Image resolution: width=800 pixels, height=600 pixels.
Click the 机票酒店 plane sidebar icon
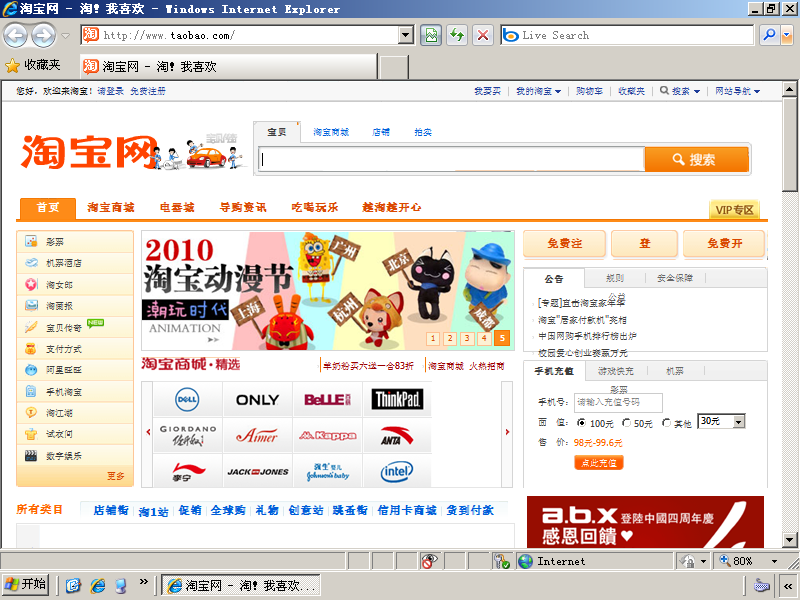[31, 263]
